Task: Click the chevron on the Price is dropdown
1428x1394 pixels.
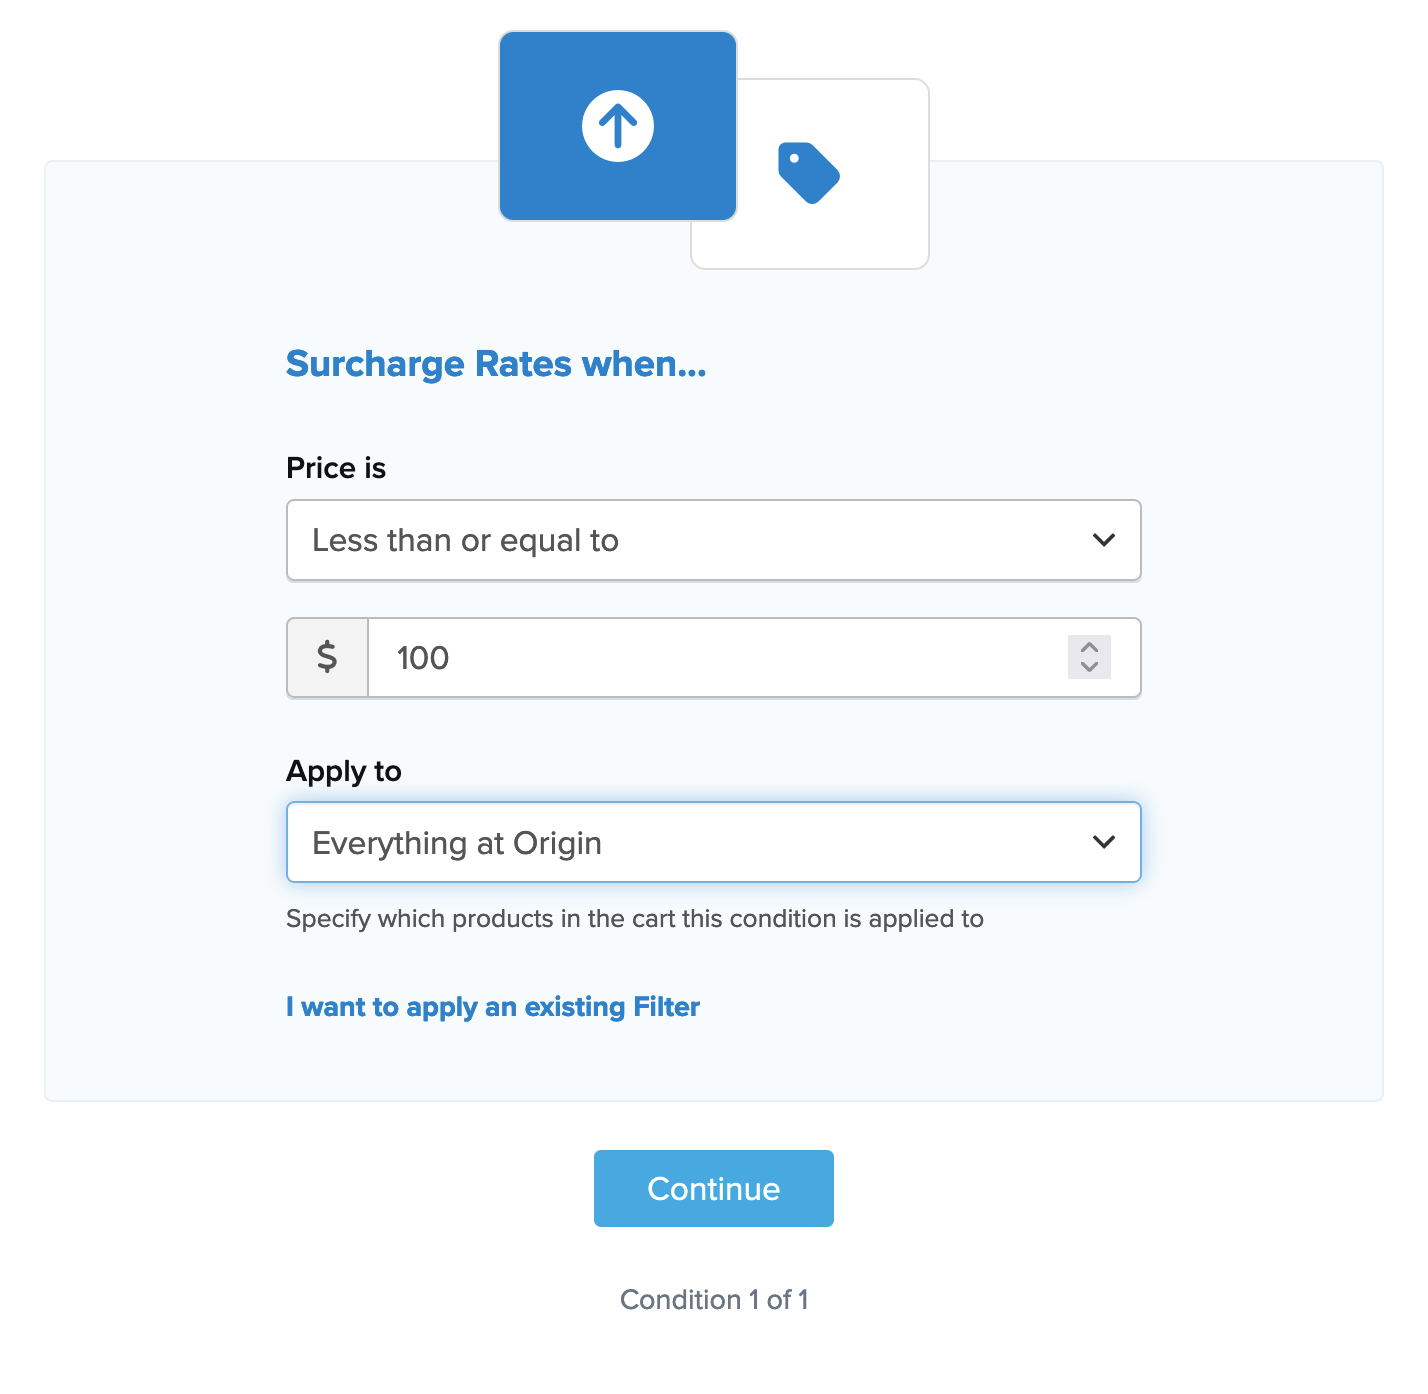Action: point(1104,540)
